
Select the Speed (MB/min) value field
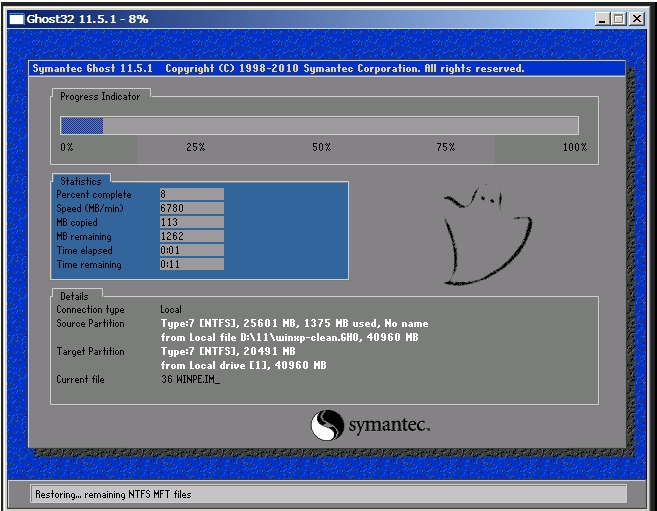(x=192, y=208)
